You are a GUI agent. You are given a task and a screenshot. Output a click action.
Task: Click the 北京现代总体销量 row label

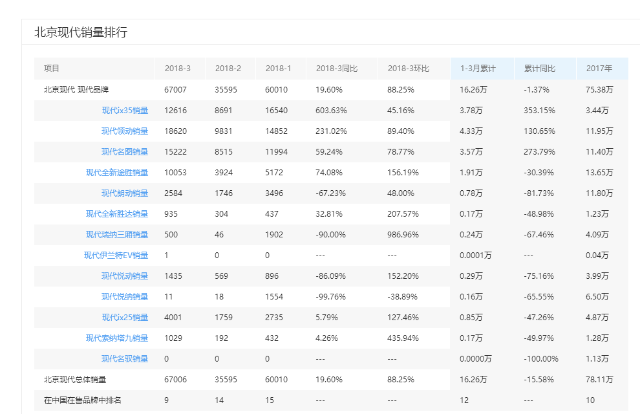(x=75, y=379)
